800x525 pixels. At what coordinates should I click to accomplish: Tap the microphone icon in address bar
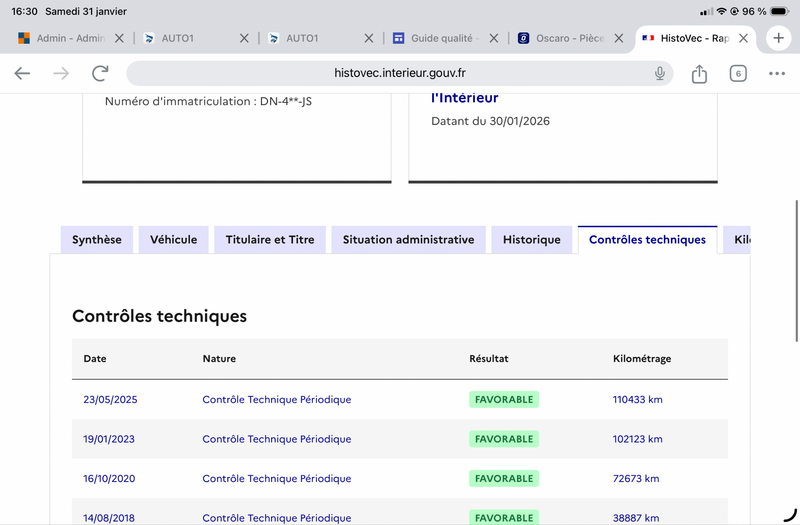660,73
